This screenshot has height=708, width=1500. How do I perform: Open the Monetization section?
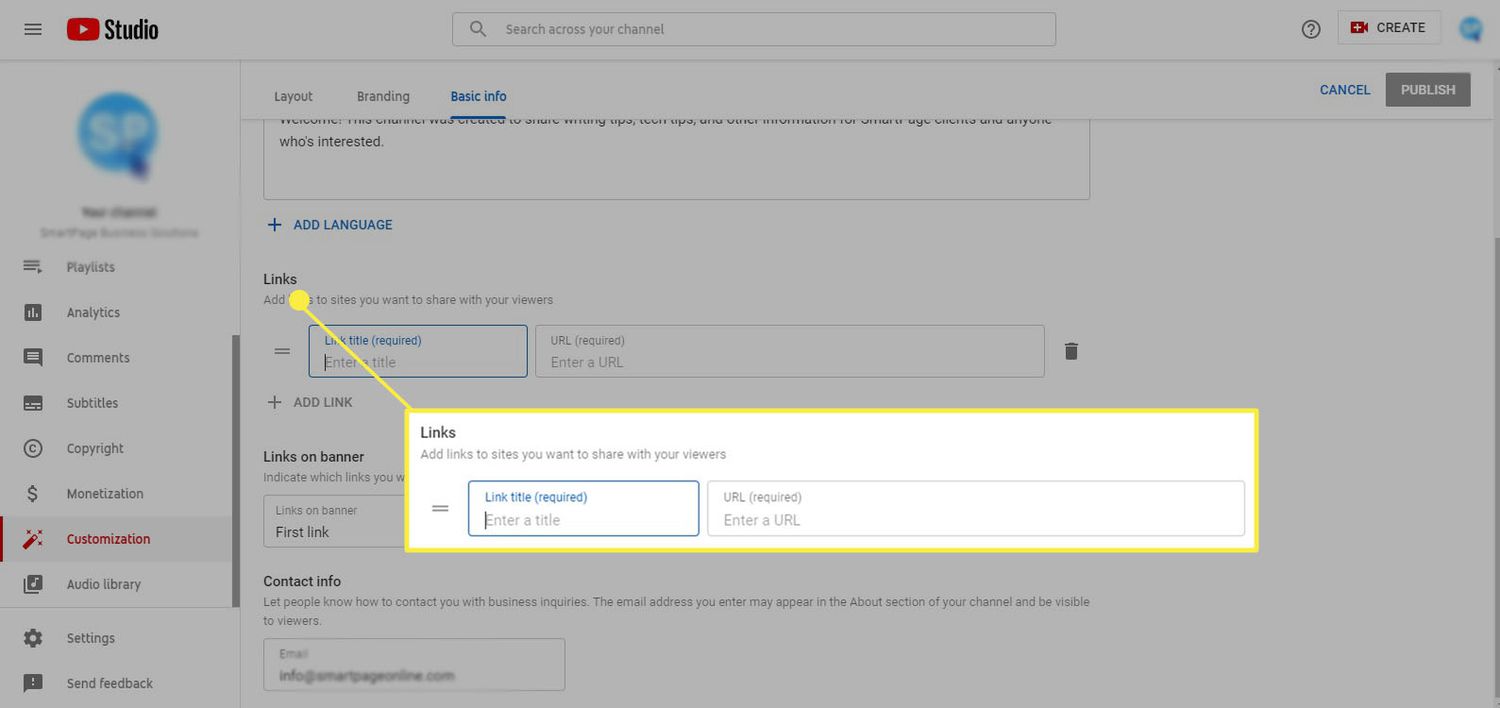click(x=105, y=493)
